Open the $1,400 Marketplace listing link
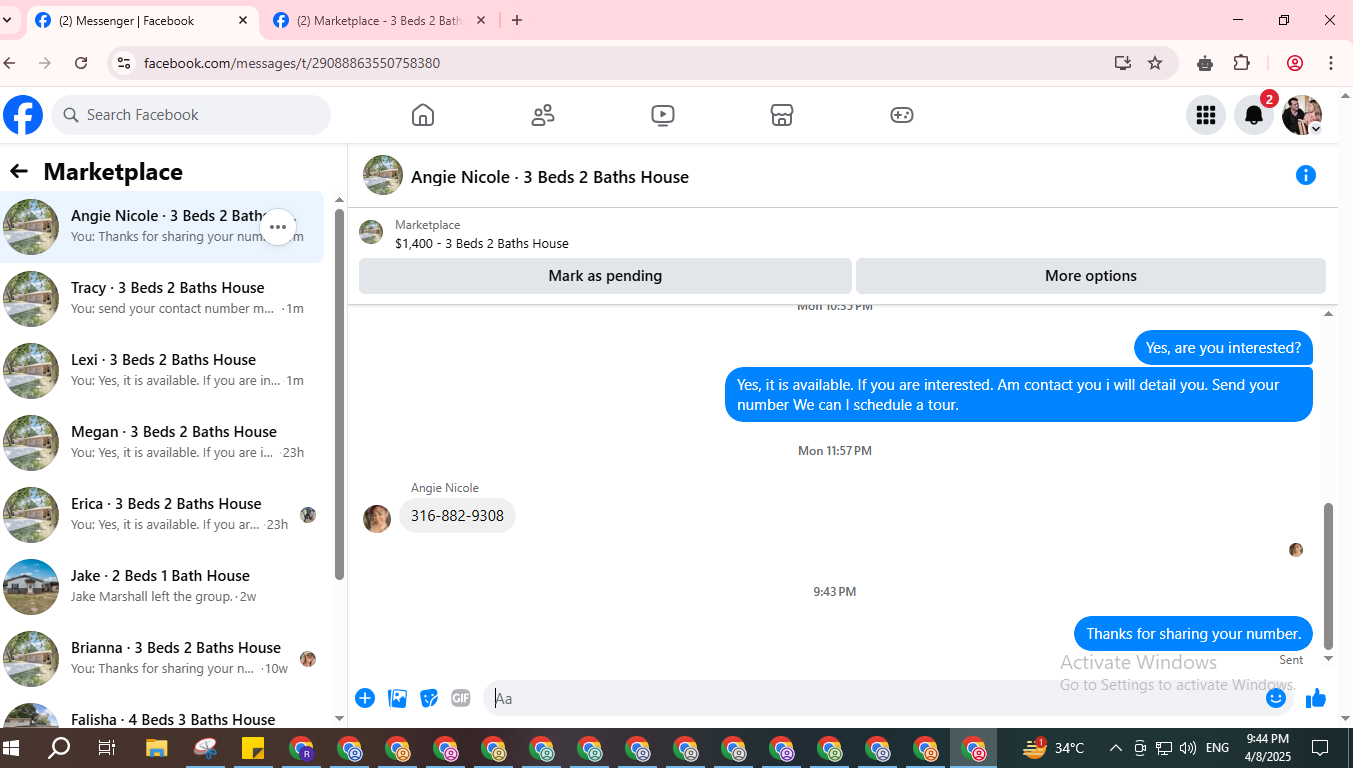Image resolution: width=1353 pixels, height=768 pixels. 482,243
